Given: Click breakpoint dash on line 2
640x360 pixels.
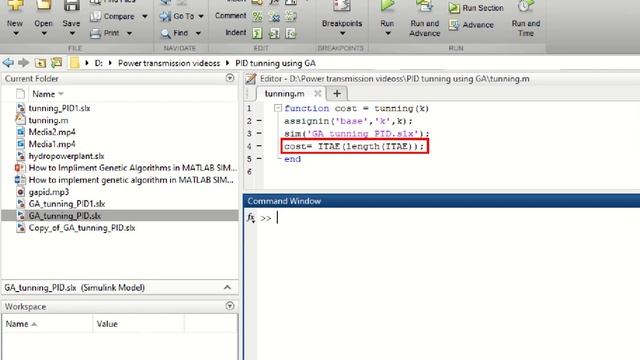Looking at the screenshot, I should point(259,121).
